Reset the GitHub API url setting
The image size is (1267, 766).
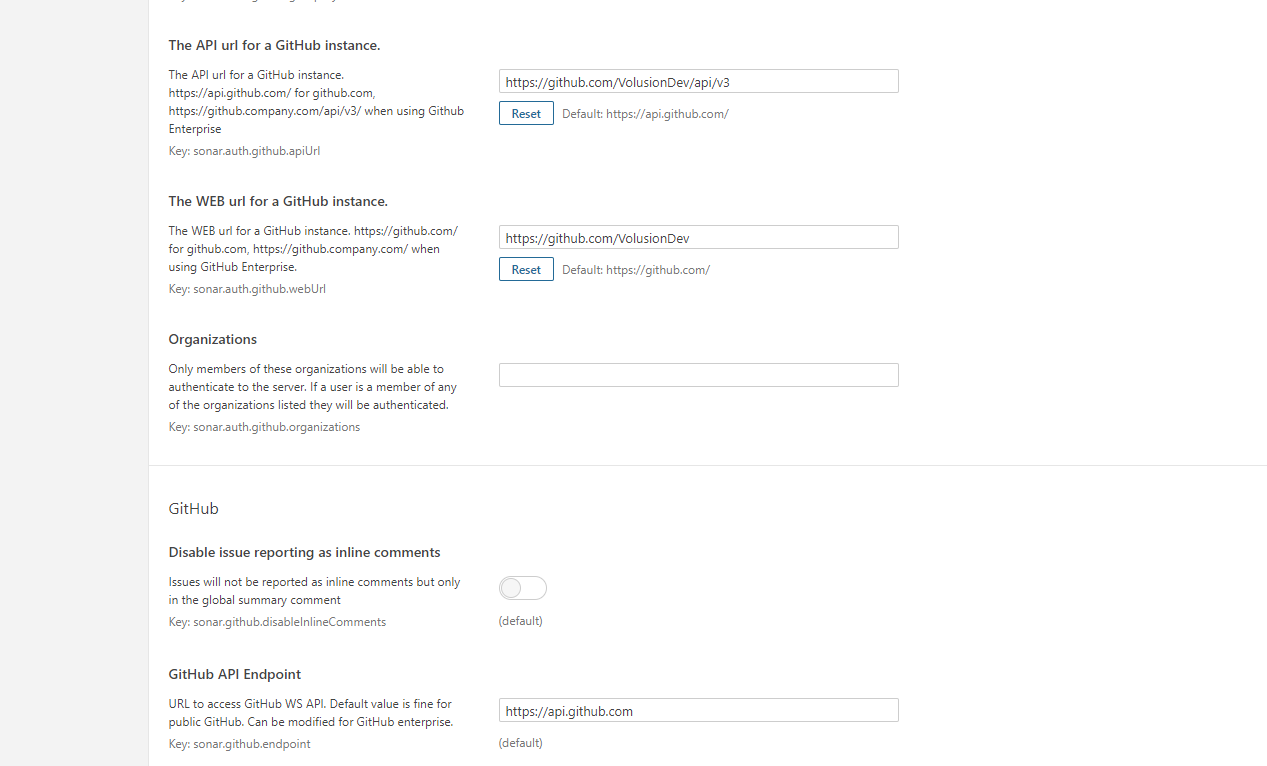click(x=526, y=114)
